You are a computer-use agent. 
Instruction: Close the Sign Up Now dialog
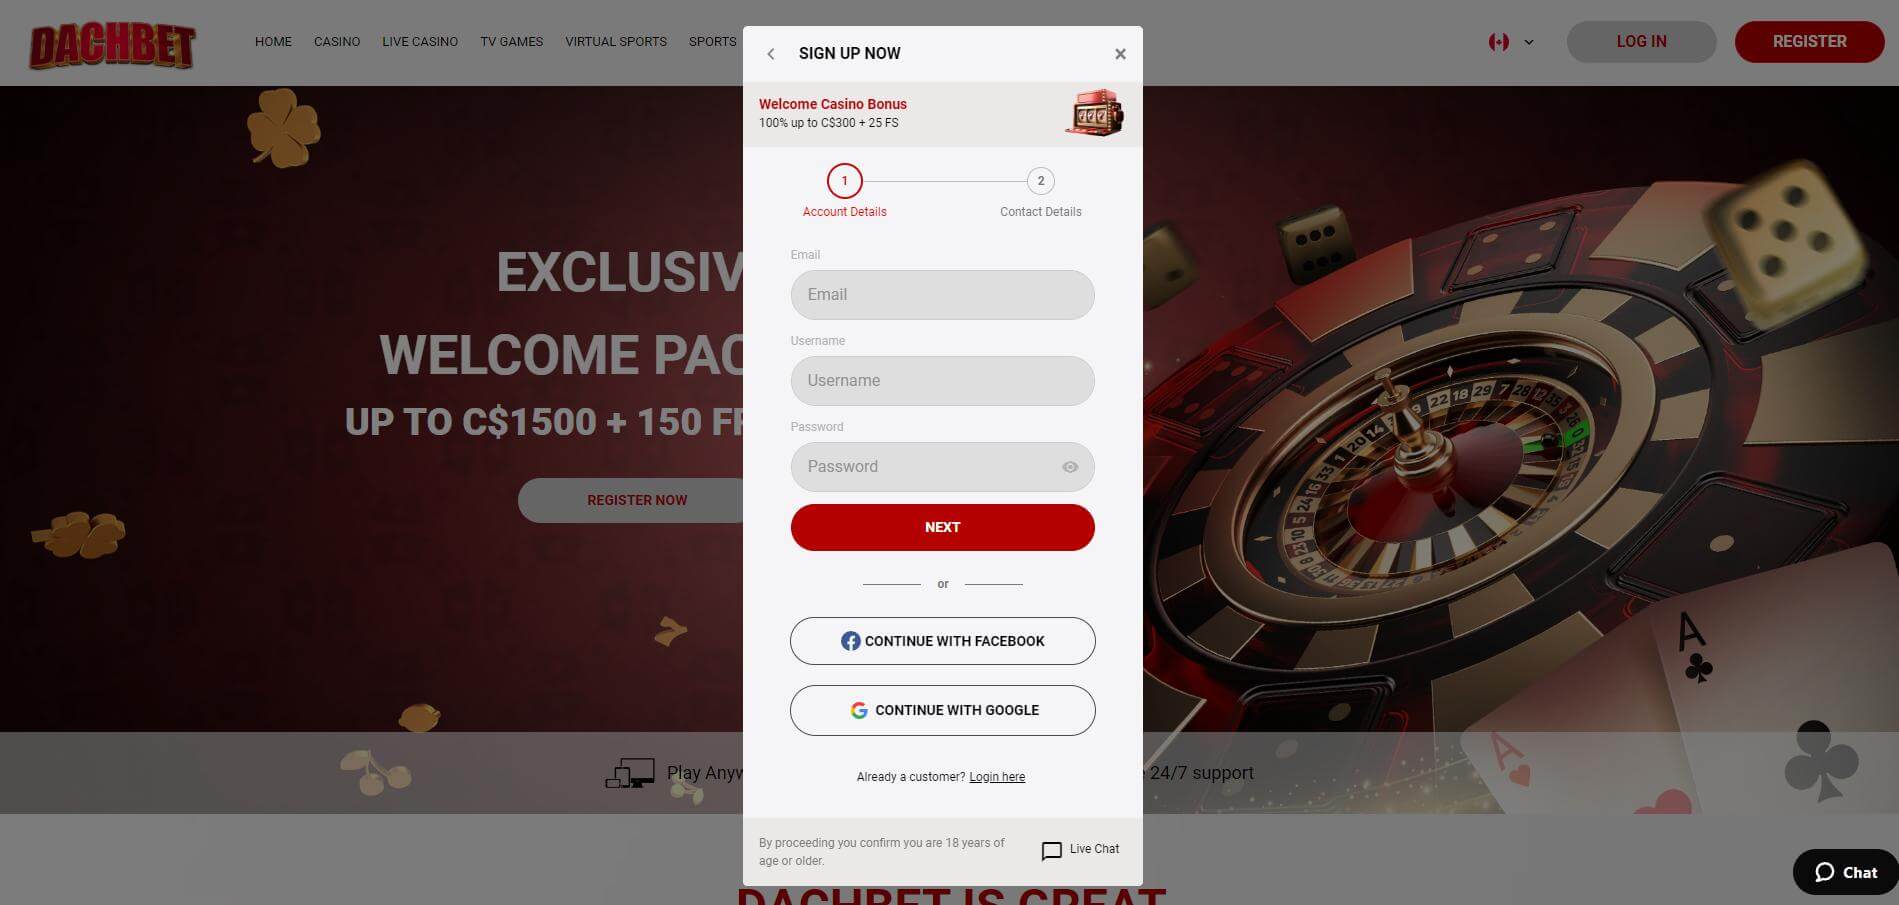pos(1120,54)
